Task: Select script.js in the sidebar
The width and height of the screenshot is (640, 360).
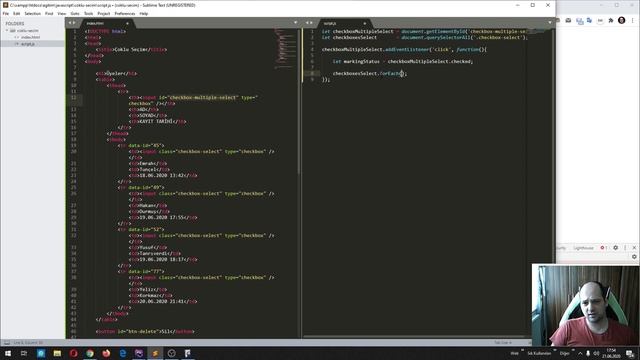Action: click(x=28, y=44)
